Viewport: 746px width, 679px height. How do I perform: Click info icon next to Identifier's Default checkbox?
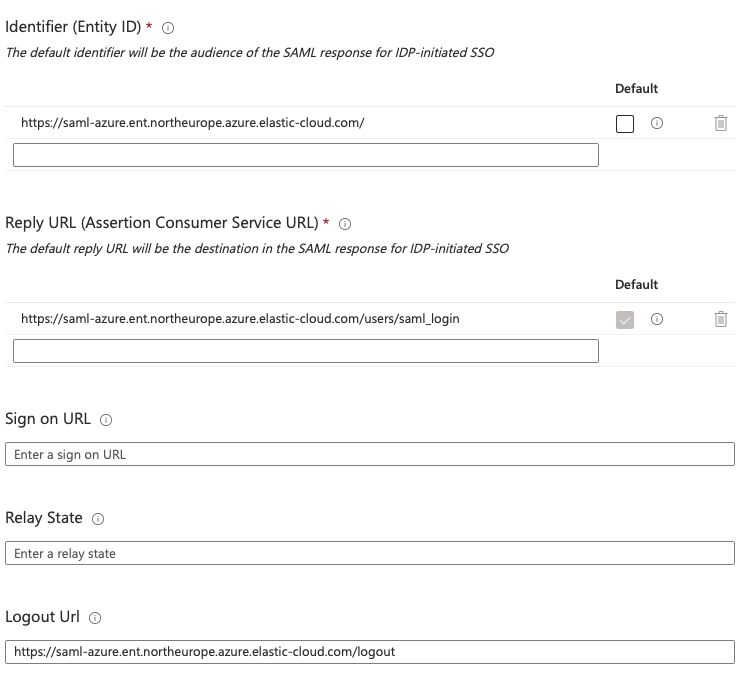(657, 123)
